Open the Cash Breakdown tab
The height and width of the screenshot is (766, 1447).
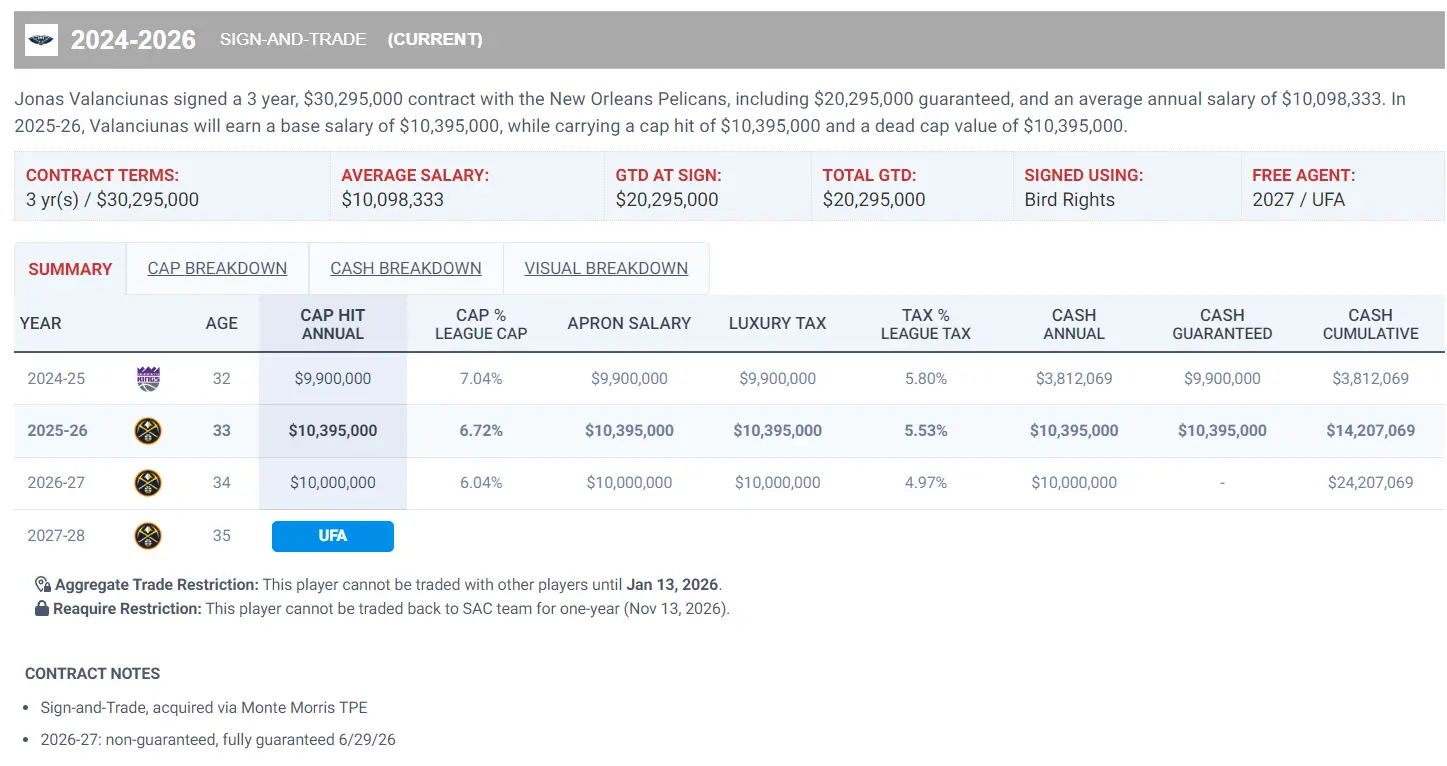pyautogui.click(x=406, y=269)
